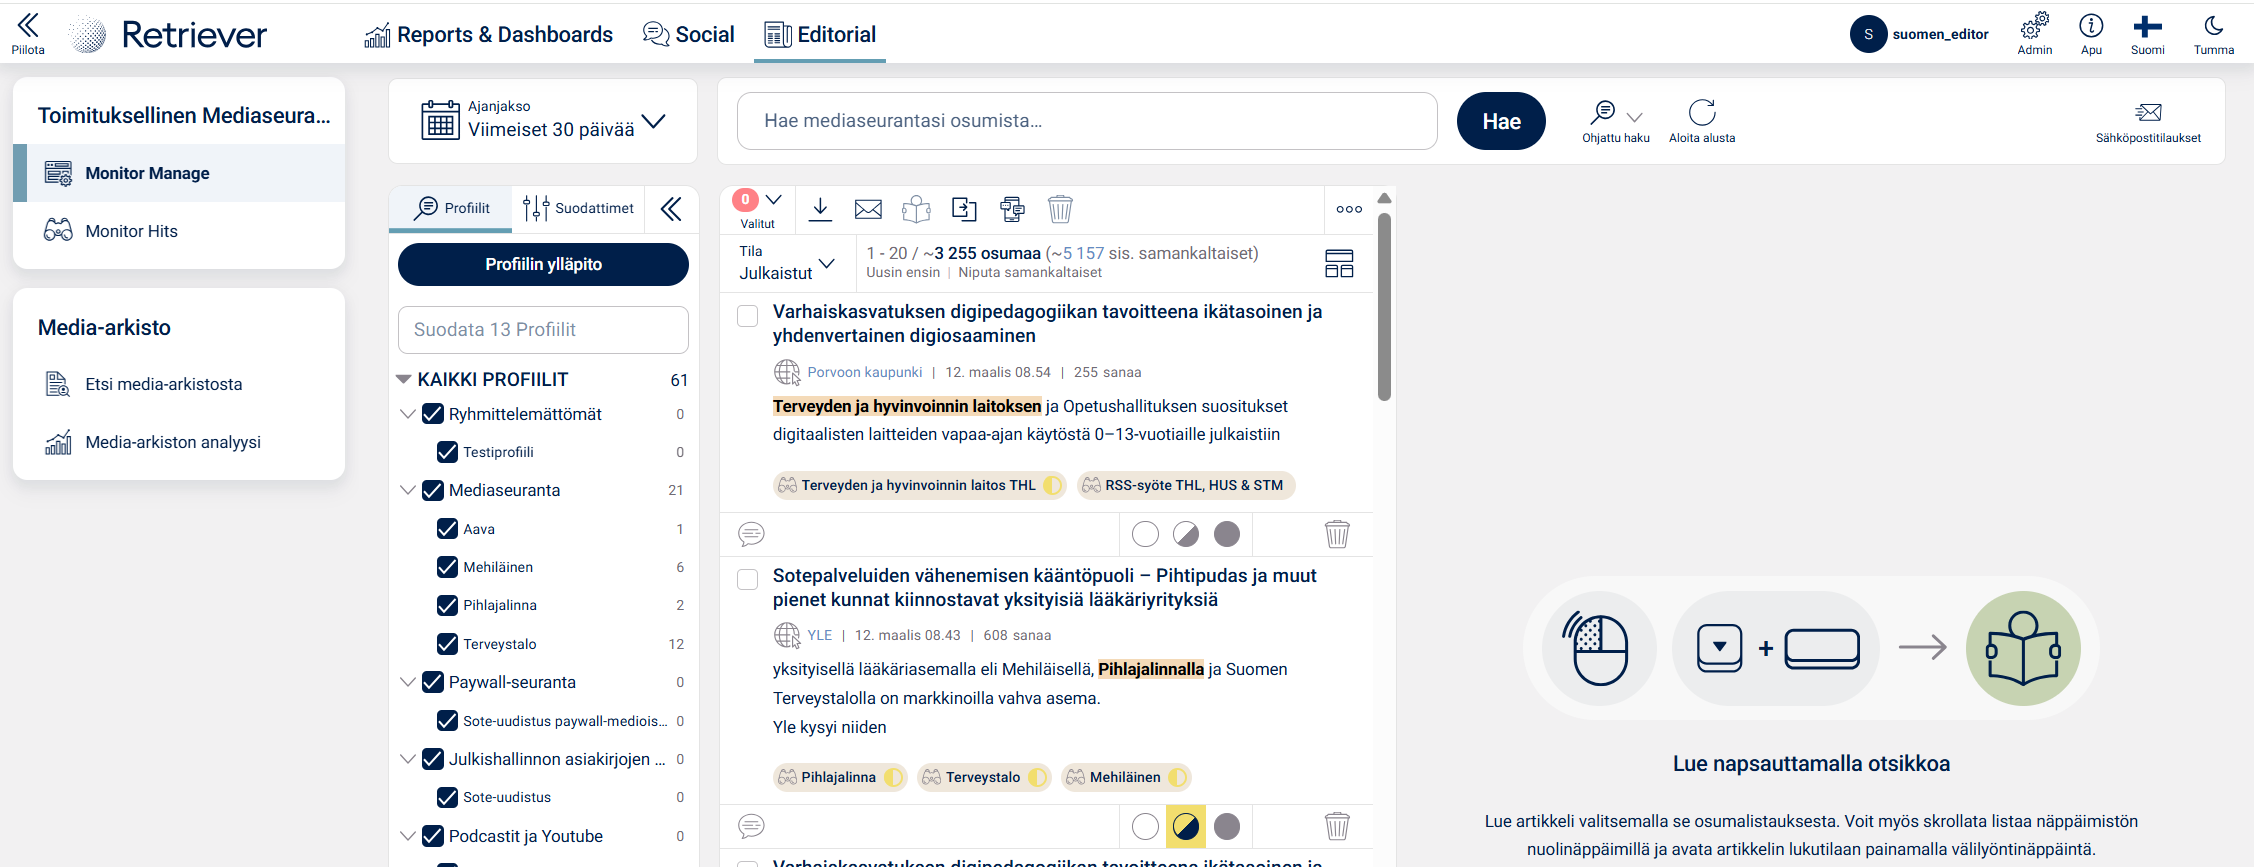
Task: Collapse the Mediaseuranta group chevron
Action: 407,490
